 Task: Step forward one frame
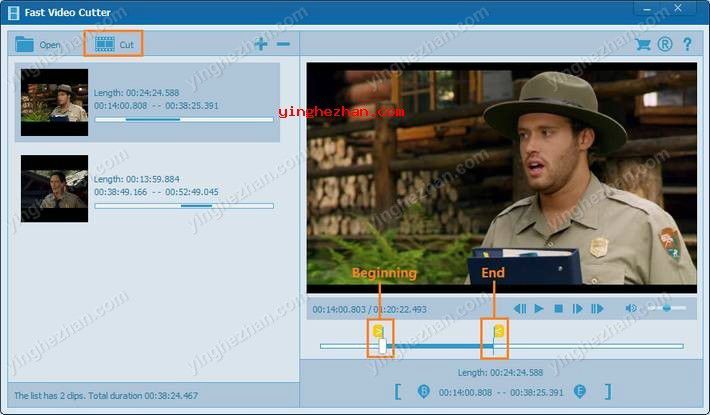click(x=578, y=309)
